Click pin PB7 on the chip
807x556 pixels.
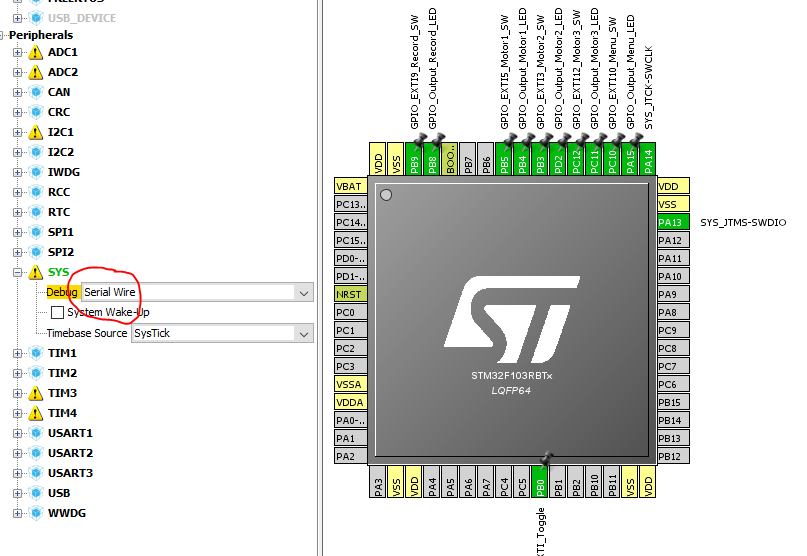point(467,159)
